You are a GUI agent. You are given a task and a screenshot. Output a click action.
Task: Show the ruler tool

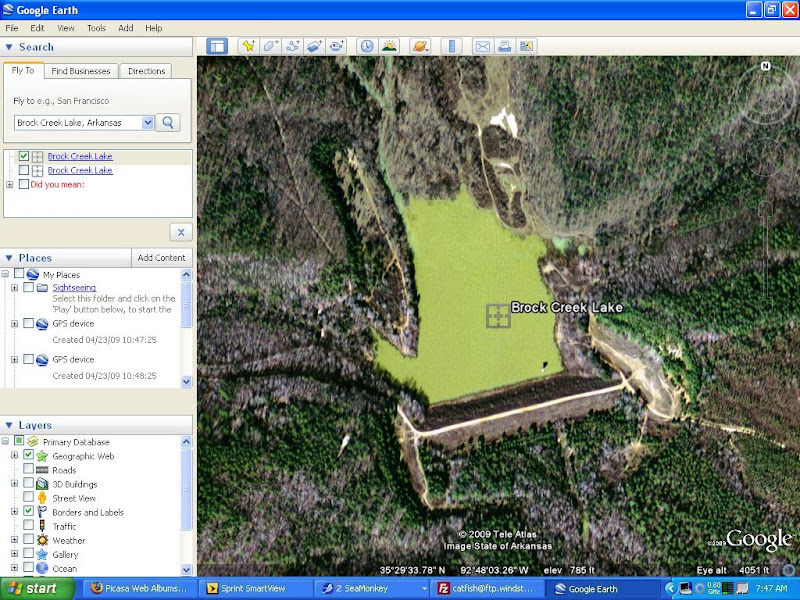[x=452, y=46]
